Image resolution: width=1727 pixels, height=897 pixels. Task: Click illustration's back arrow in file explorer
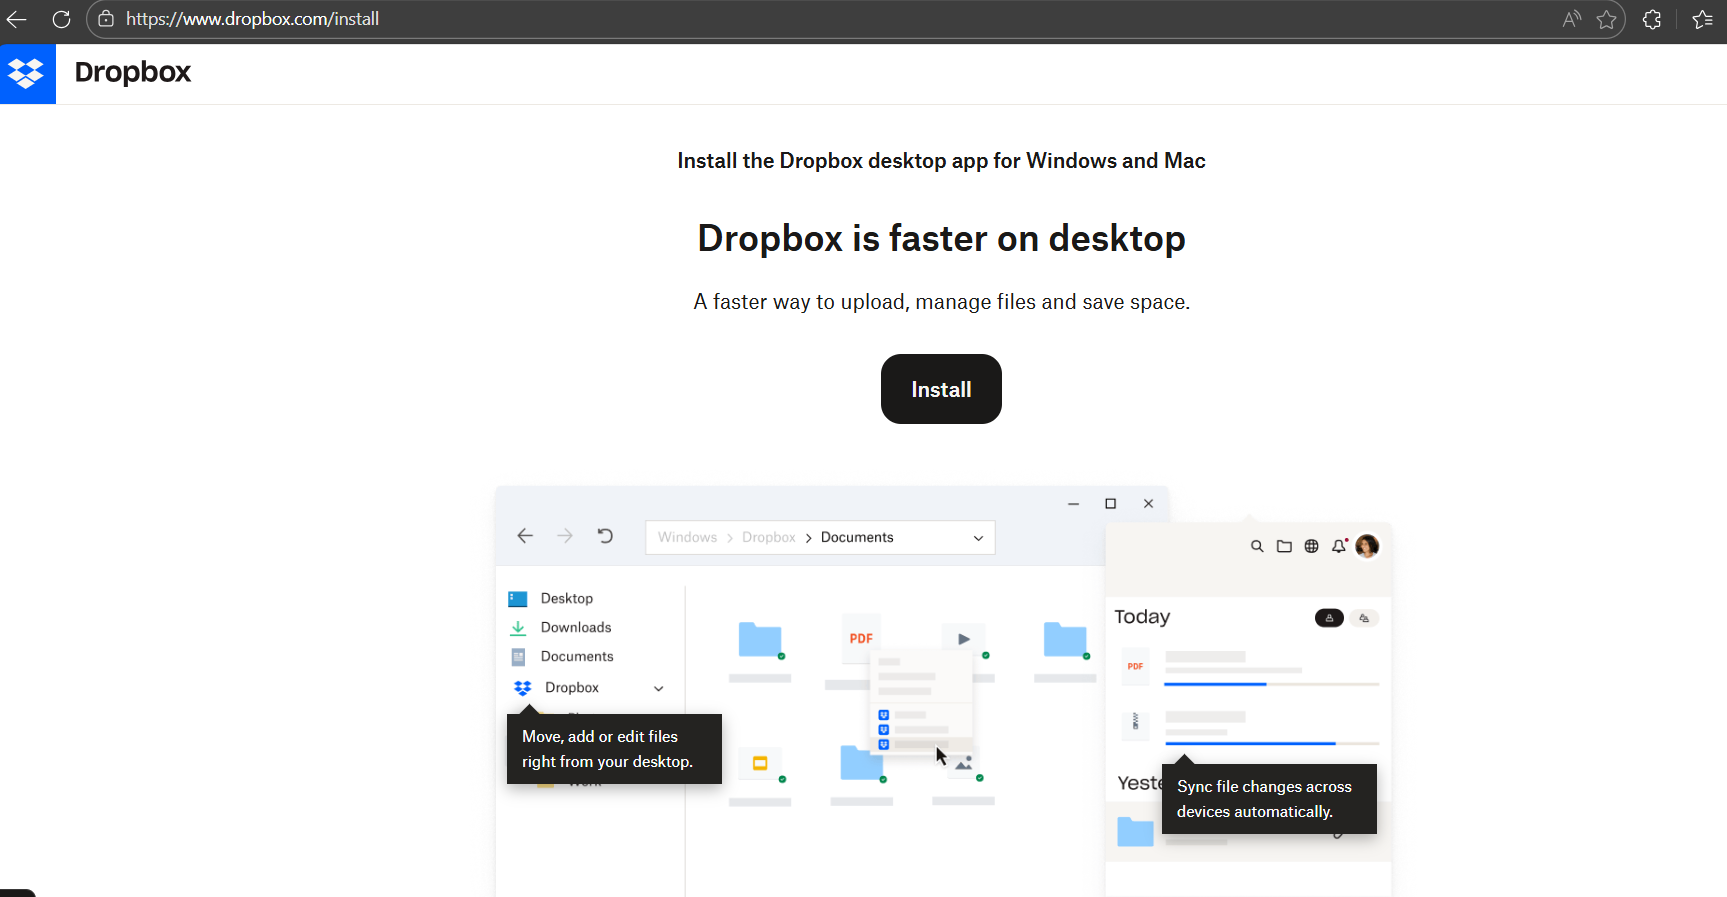[525, 536]
